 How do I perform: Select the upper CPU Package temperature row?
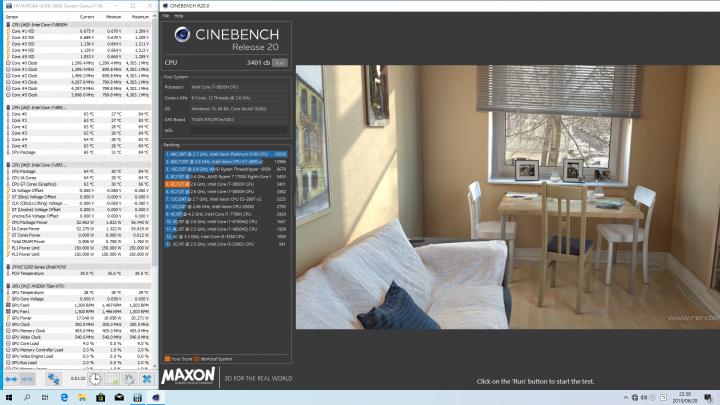tap(78, 152)
